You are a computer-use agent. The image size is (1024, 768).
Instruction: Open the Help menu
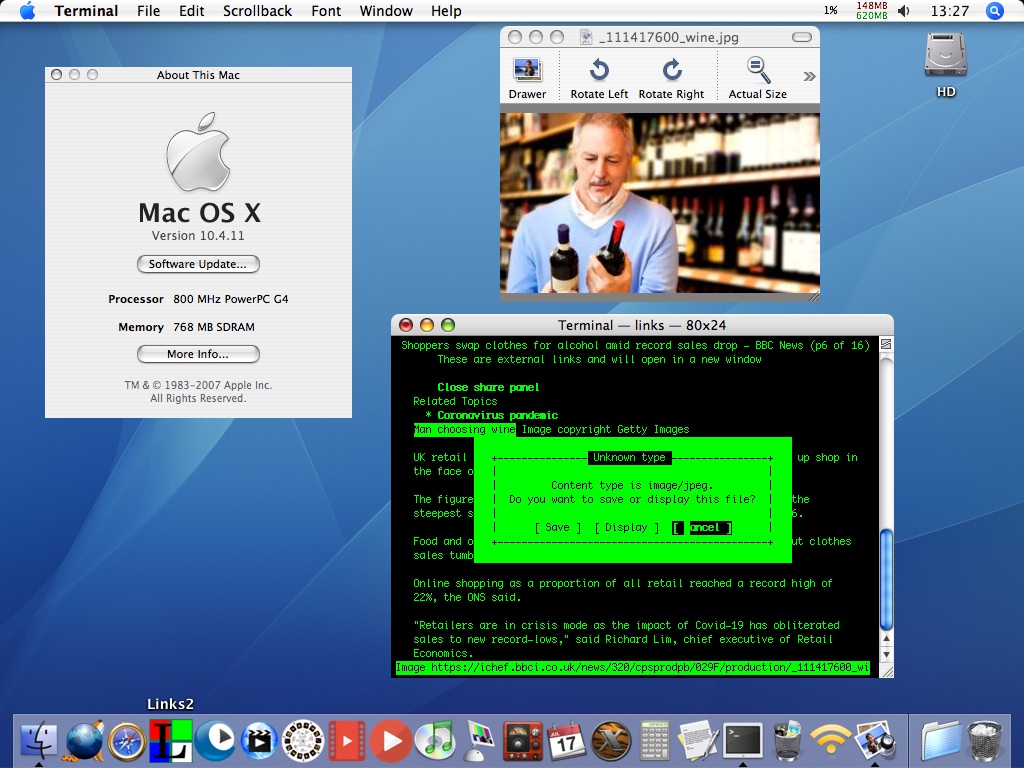(x=446, y=10)
